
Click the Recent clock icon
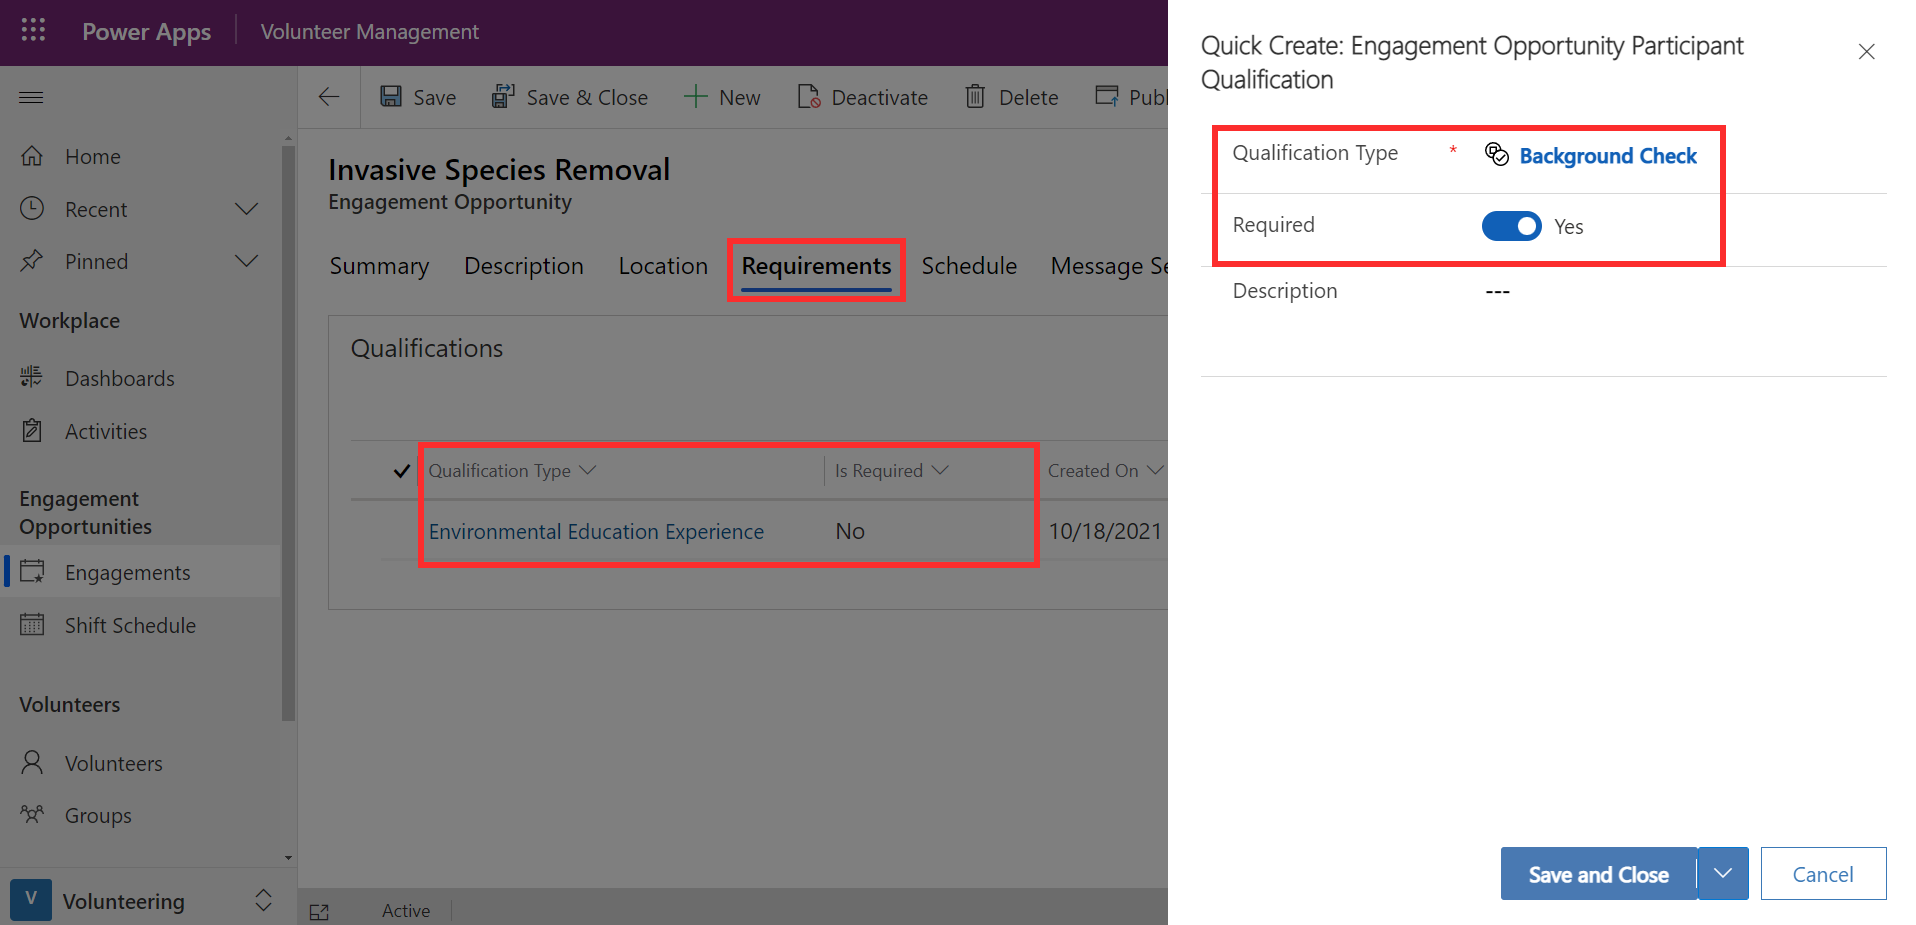32,208
